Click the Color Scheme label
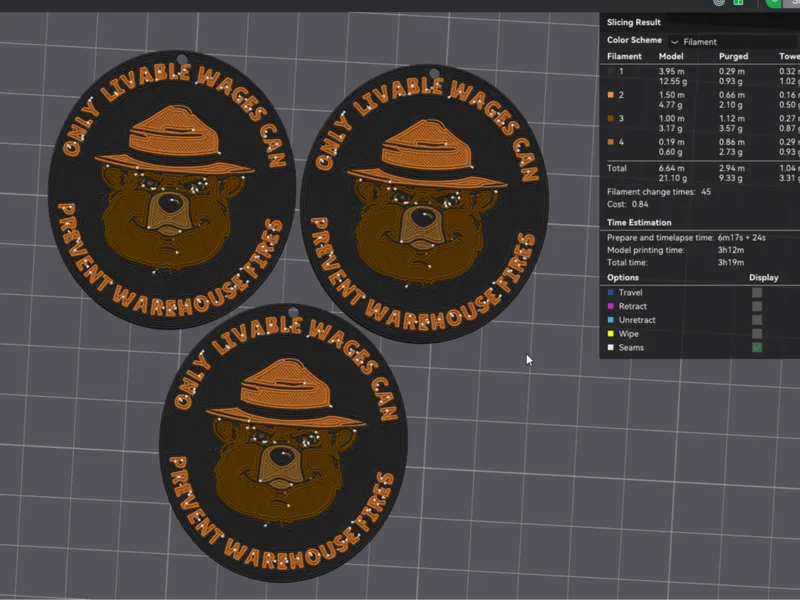The width and height of the screenshot is (800, 600). tap(634, 40)
